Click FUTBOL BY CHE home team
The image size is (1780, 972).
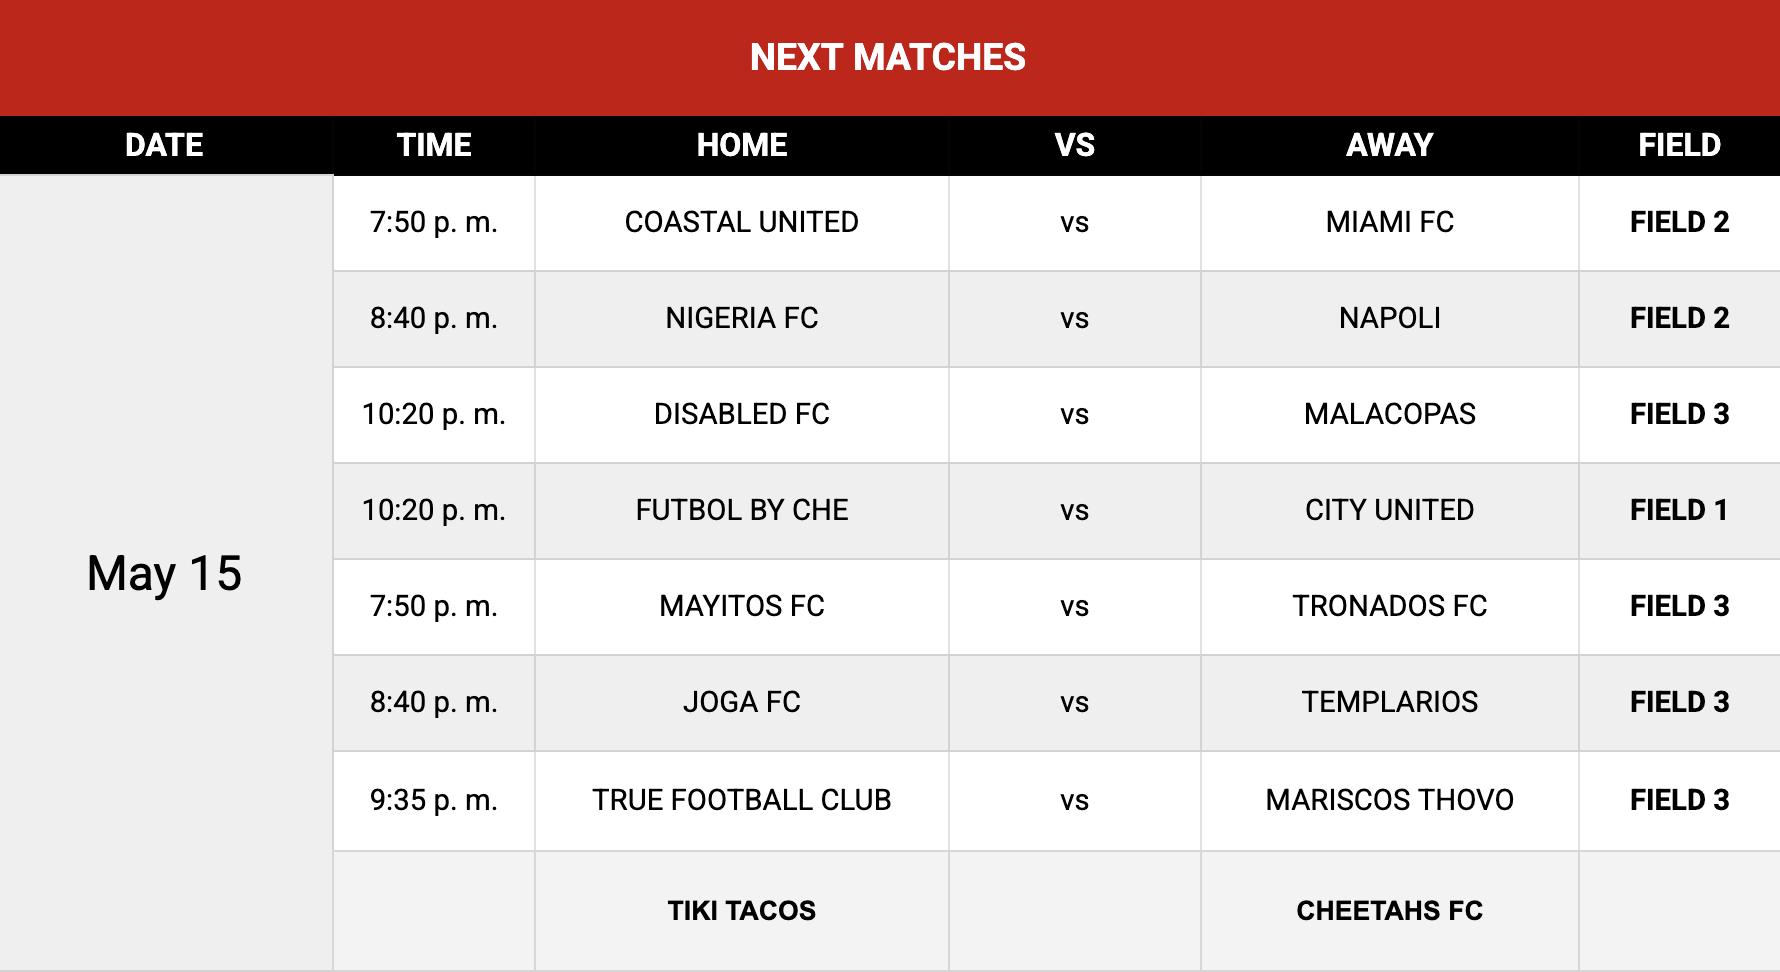pos(742,510)
